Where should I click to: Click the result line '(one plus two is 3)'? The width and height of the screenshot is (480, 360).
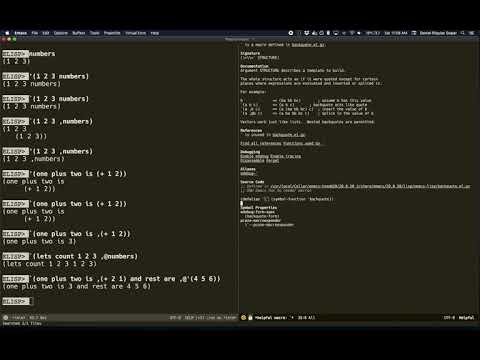39,241
